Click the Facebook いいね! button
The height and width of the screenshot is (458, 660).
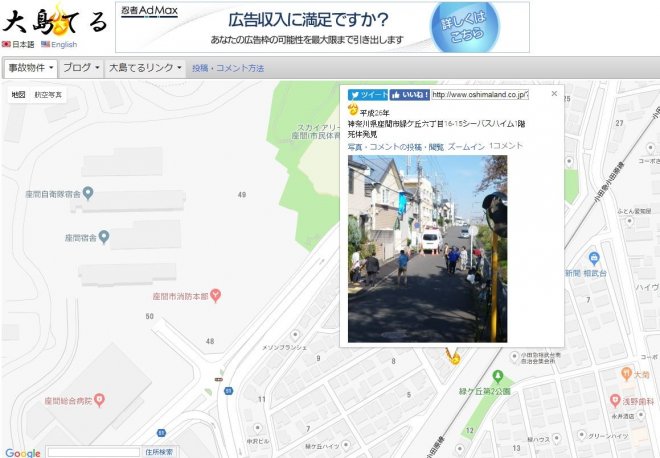pyautogui.click(x=410, y=94)
